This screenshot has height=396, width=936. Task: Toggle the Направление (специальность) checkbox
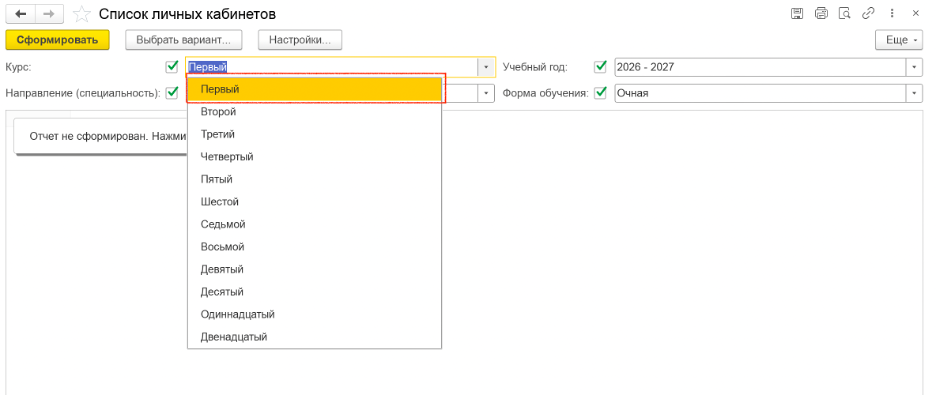click(x=172, y=93)
